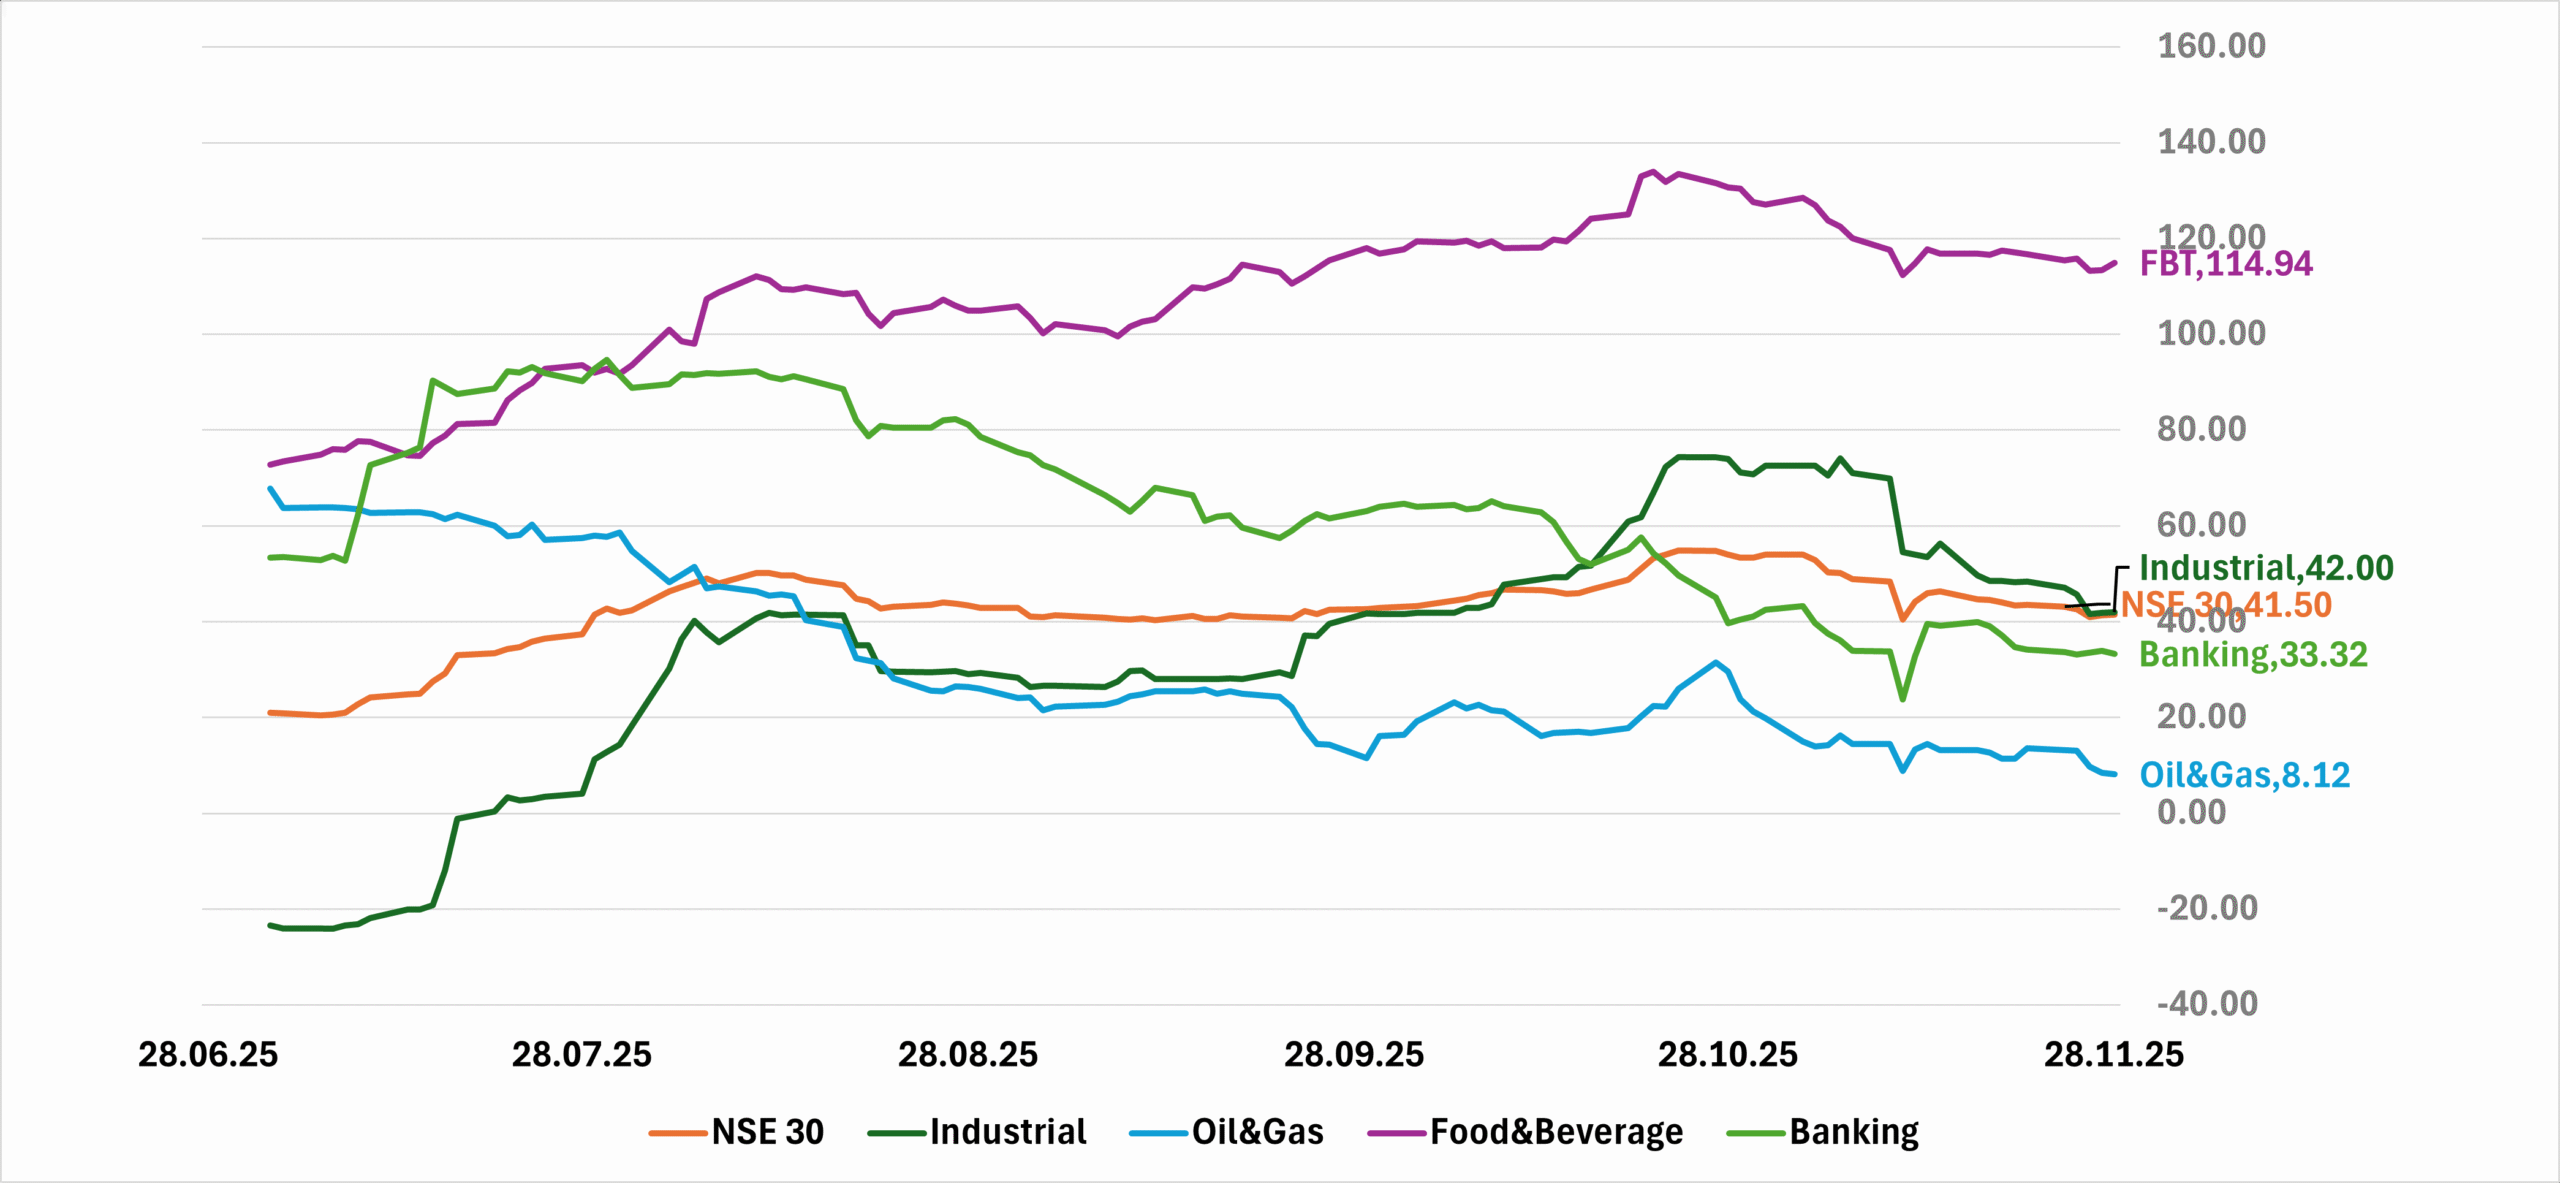
Task: Select the Oil&Gas,8.12 data label
Action: pyautogui.click(x=2244, y=775)
